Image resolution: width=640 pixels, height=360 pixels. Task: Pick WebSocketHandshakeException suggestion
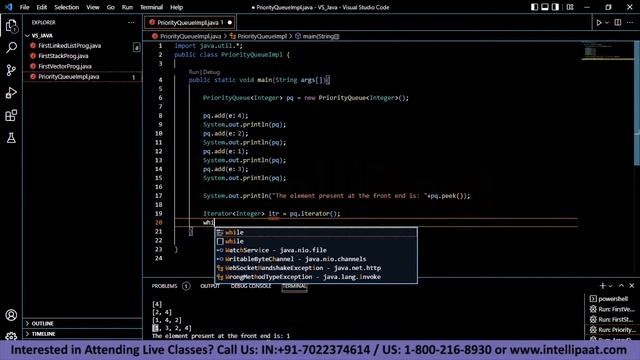click(x=316, y=268)
